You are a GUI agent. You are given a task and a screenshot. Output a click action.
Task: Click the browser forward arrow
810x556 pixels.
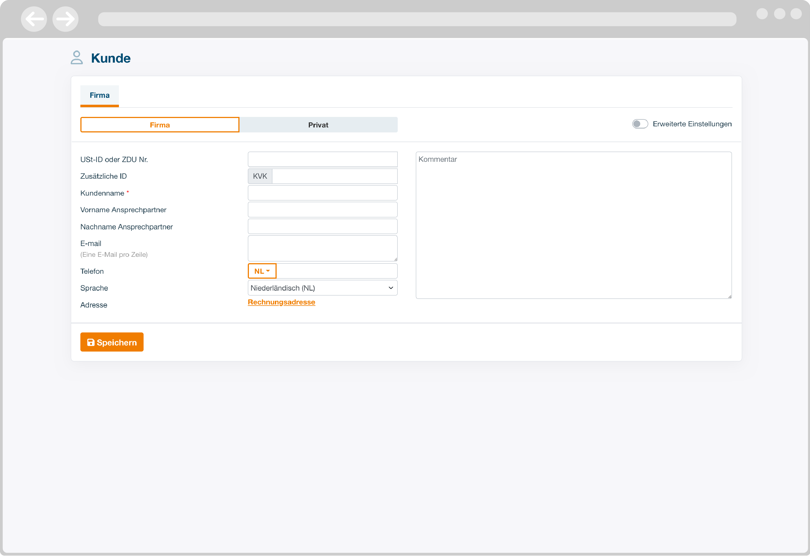click(66, 19)
